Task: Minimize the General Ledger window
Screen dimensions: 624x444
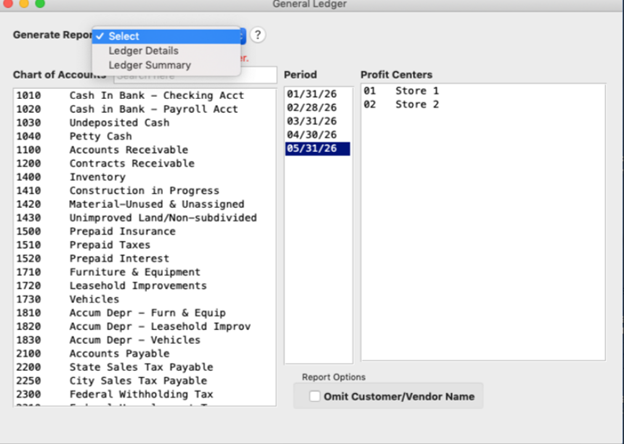Action: coord(24,4)
